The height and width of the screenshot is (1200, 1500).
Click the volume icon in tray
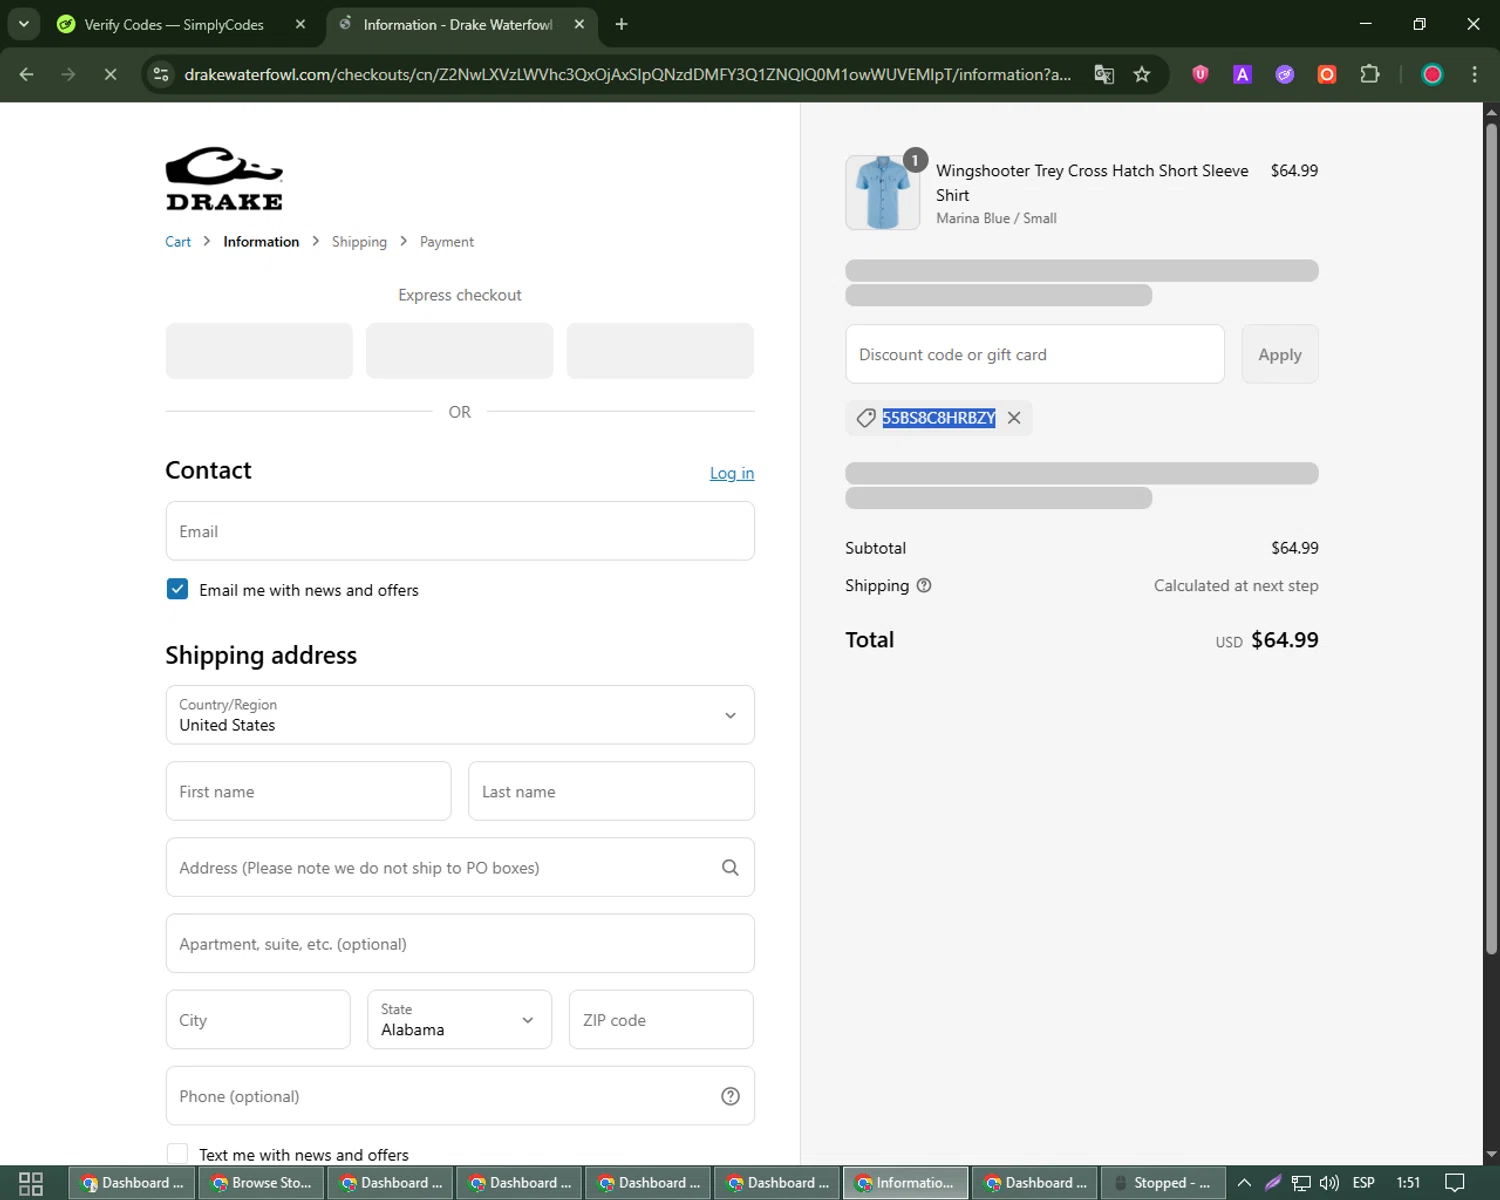[1329, 1183]
